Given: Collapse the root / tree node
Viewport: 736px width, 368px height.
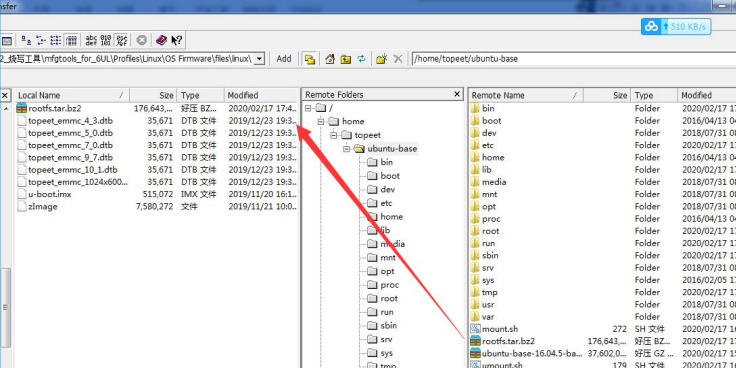Looking at the screenshot, I should pos(308,108).
